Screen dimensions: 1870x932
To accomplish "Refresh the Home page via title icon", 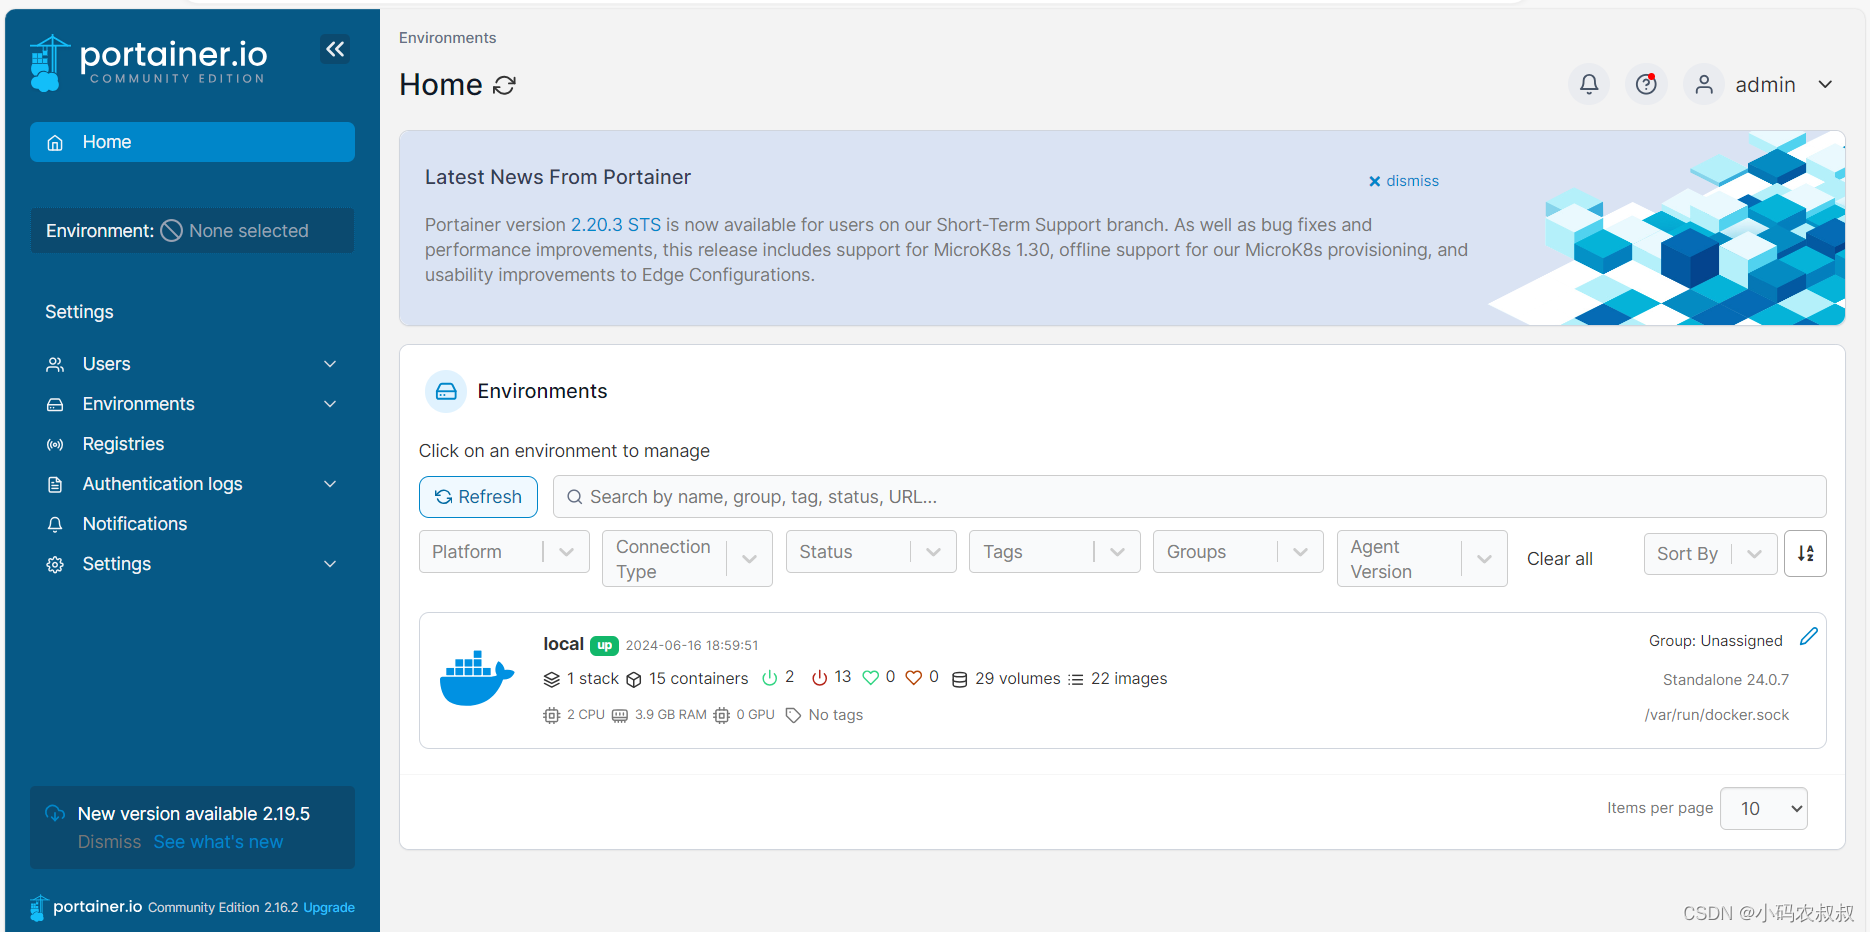I will coord(505,86).
